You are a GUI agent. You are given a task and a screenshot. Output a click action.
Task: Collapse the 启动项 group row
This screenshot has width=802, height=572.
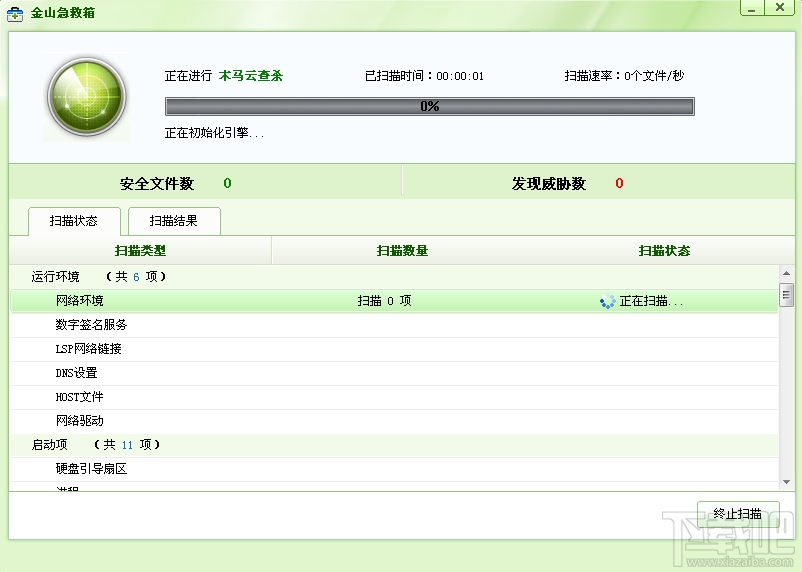pos(394,445)
